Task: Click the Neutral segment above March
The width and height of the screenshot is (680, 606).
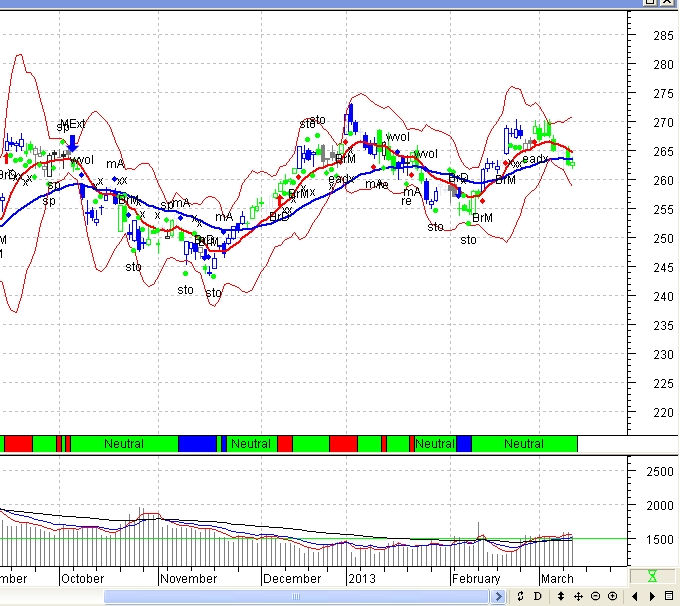Action: [524, 443]
